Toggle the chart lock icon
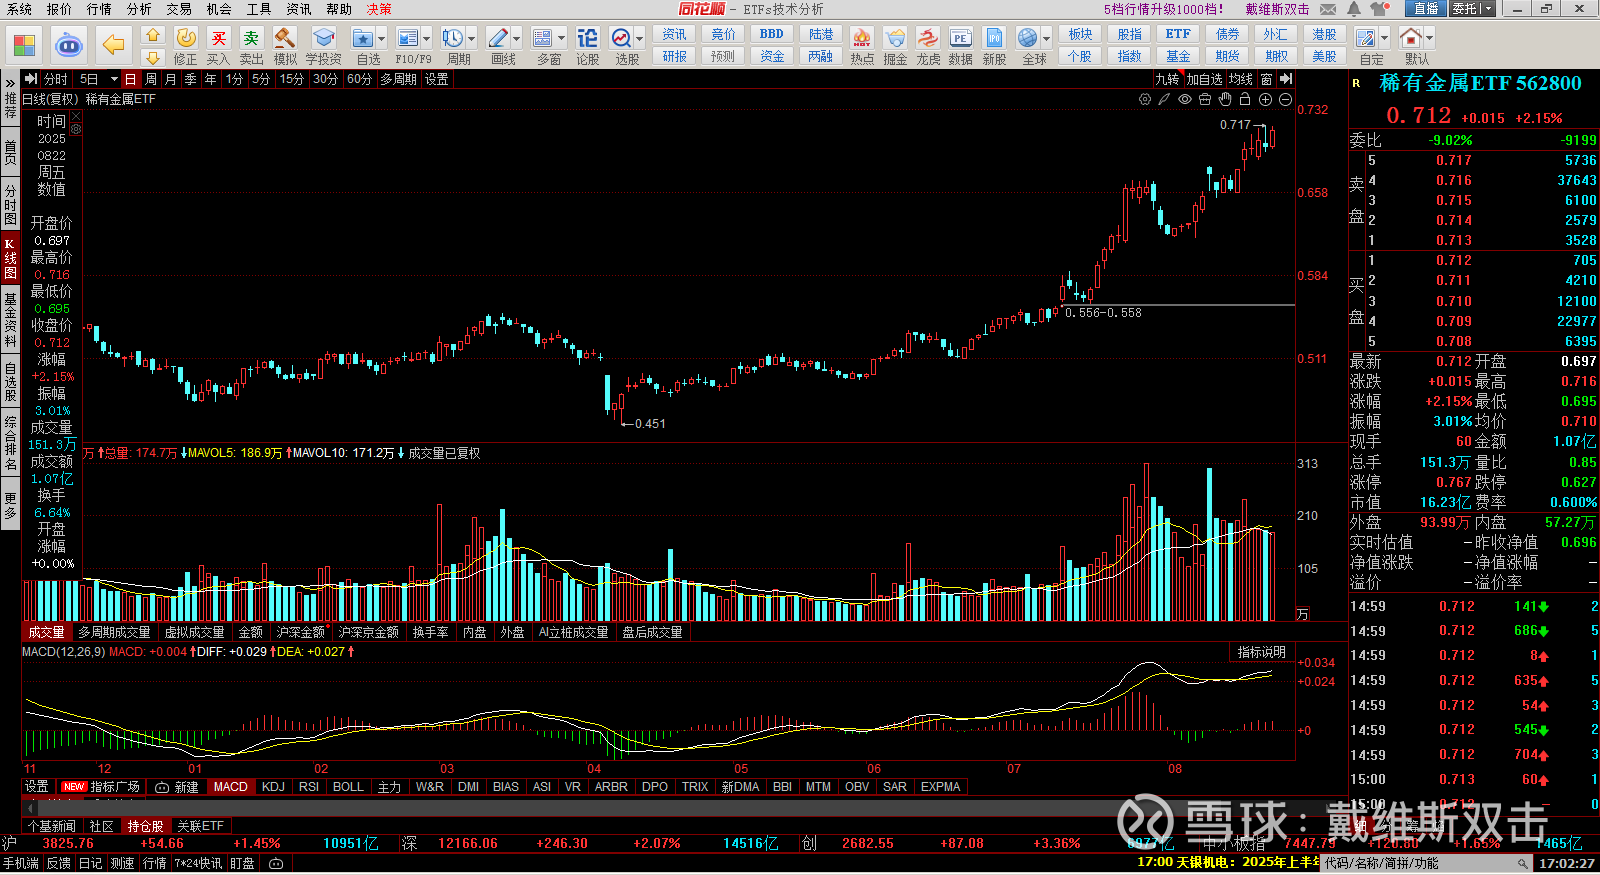Screen dimensions: 1600x875 point(1245,99)
